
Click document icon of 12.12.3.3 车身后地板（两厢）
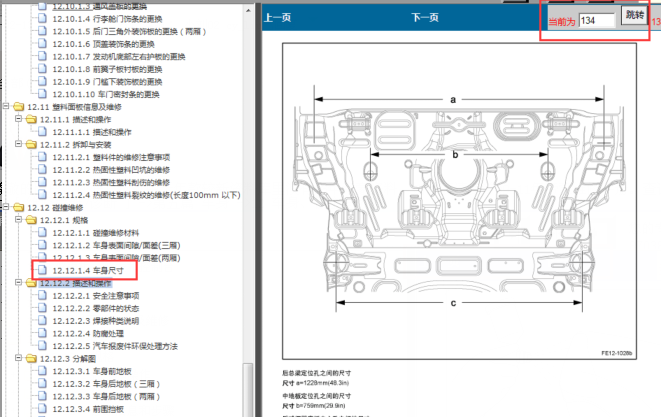[x=42, y=396]
